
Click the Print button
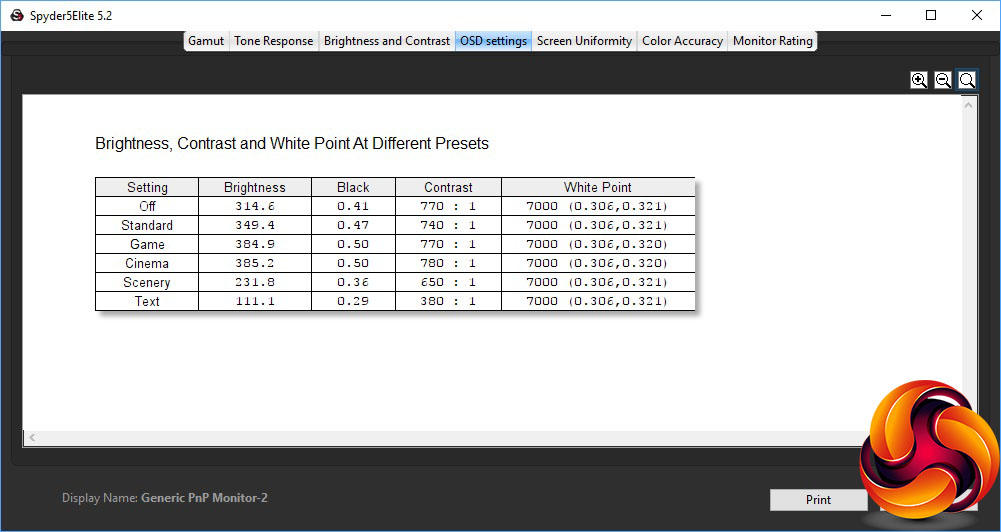point(818,500)
